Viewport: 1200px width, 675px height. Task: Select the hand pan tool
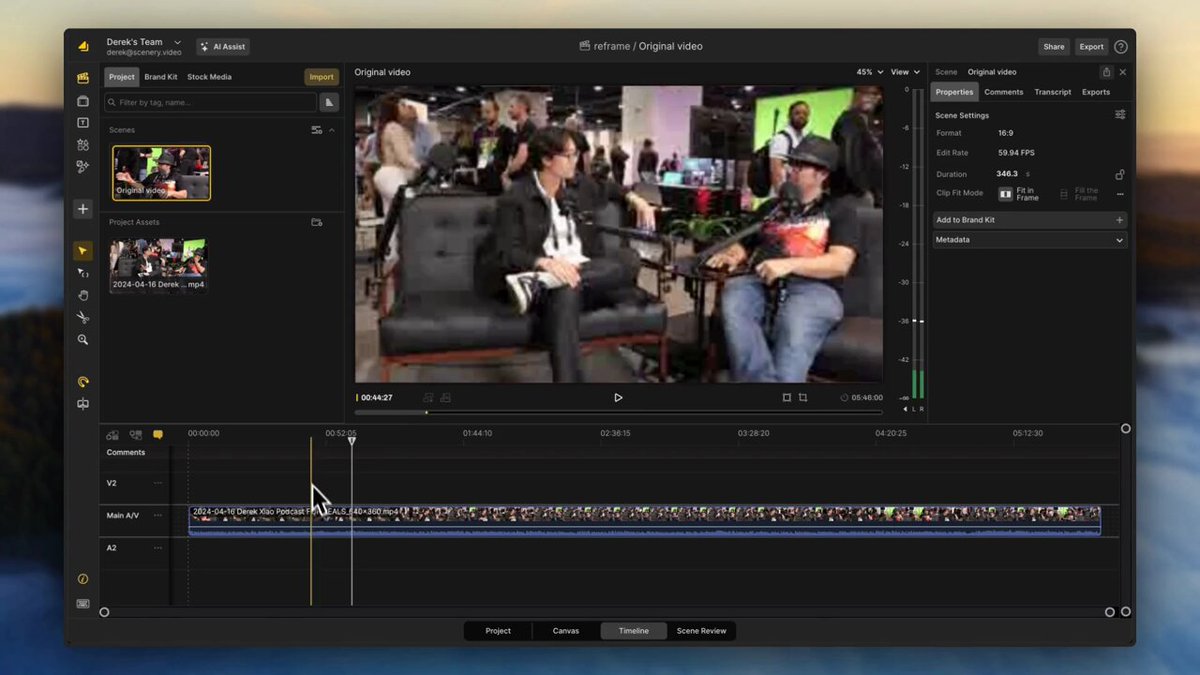[x=83, y=295]
